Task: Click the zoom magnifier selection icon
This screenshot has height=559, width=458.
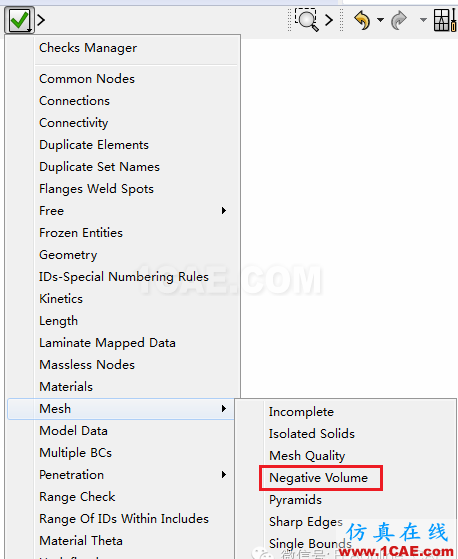Action: (307, 20)
